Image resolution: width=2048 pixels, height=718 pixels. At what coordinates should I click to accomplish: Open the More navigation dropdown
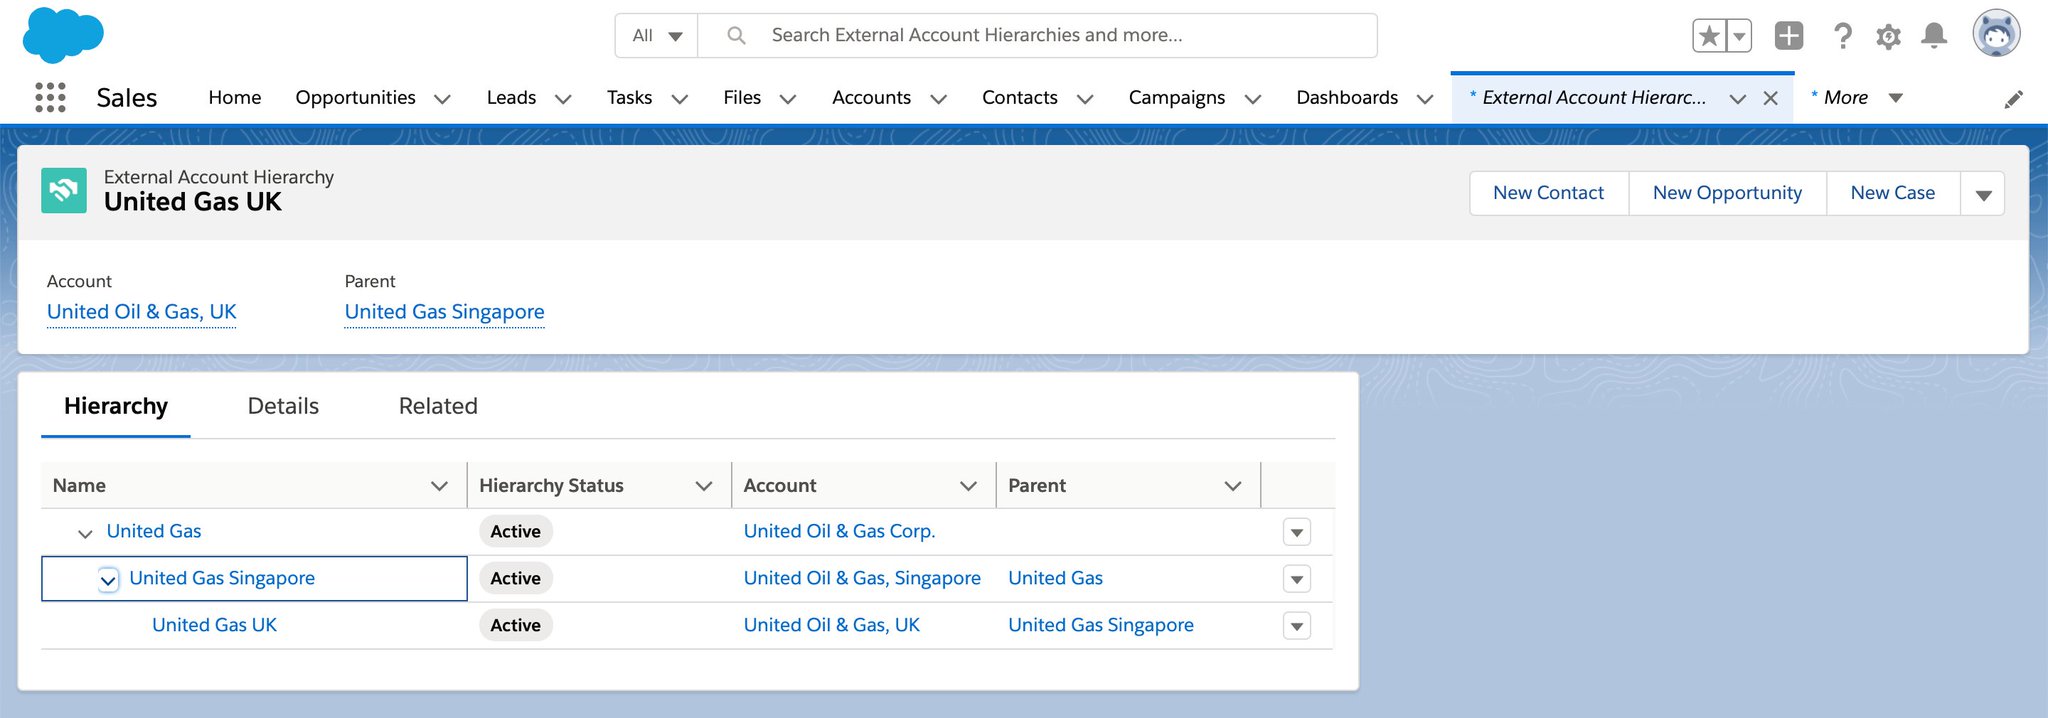click(x=1856, y=97)
